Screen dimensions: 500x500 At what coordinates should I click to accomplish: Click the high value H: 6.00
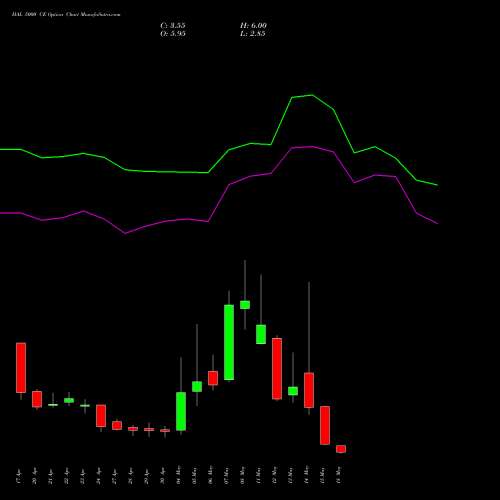(253, 25)
